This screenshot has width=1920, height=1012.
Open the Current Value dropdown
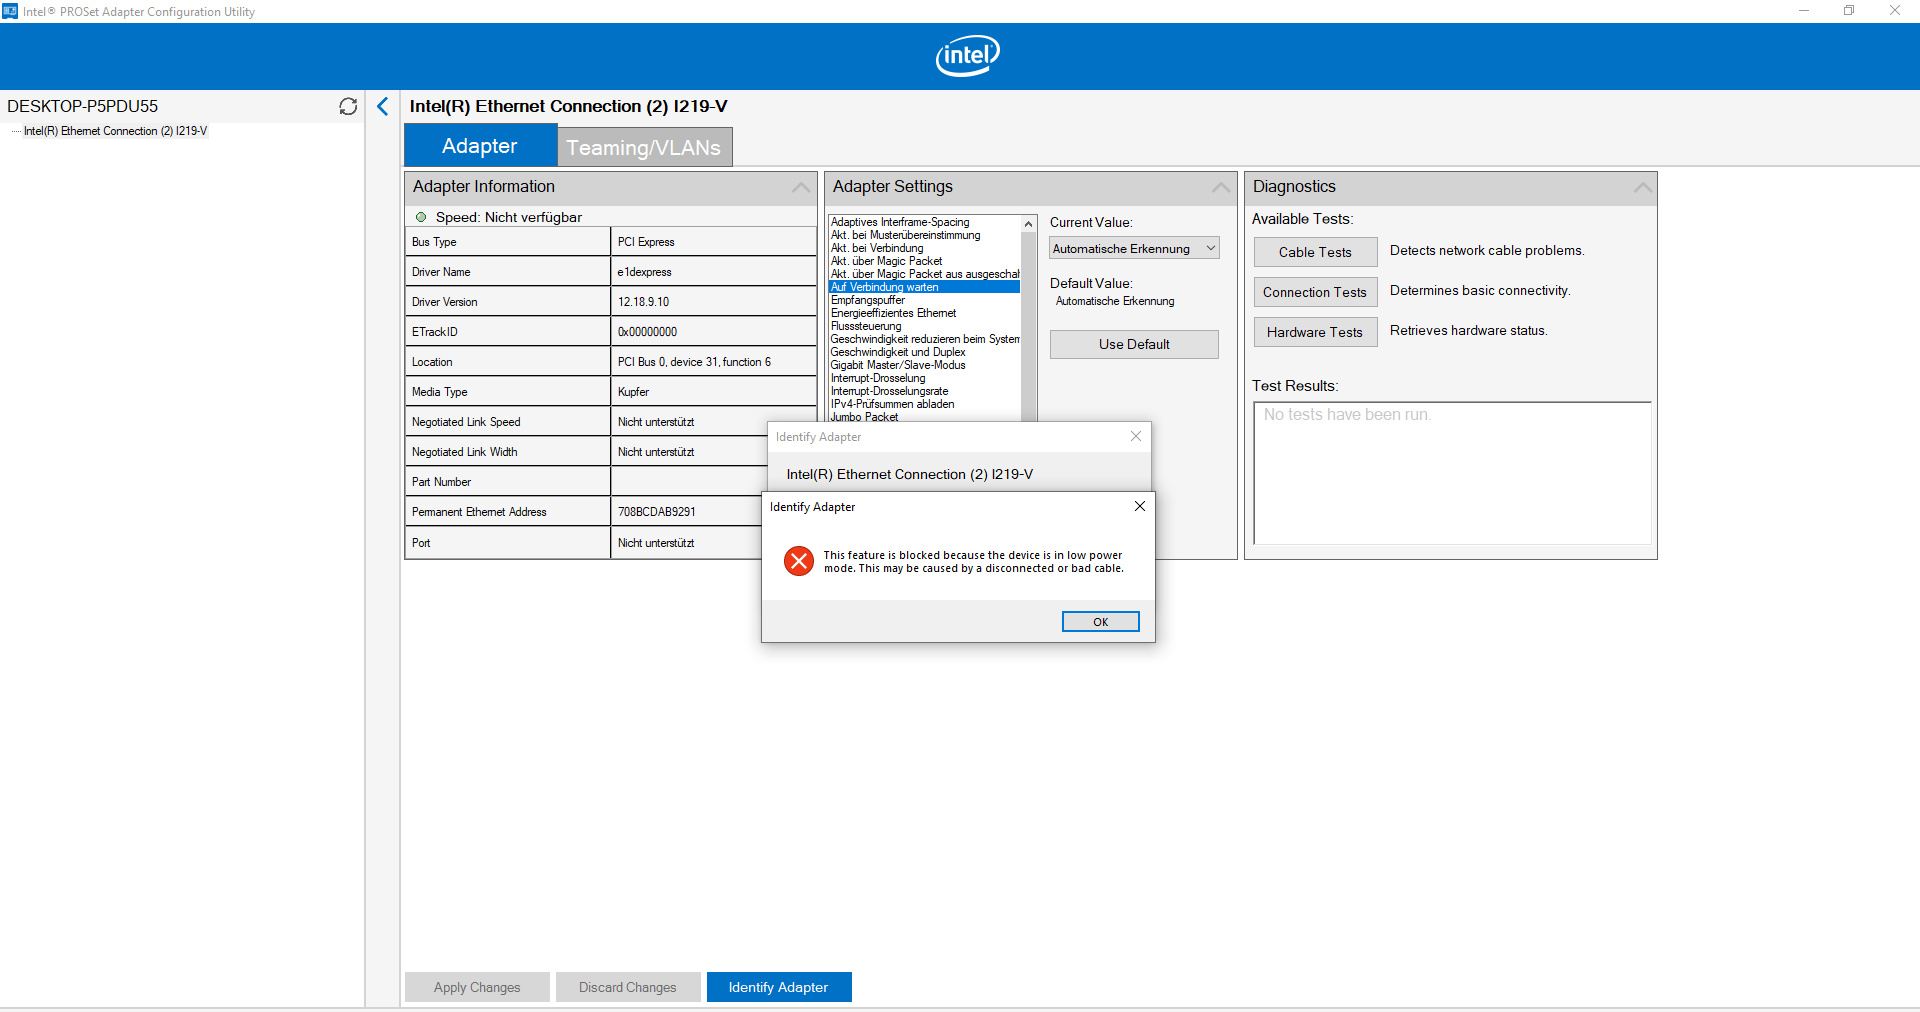1134,248
